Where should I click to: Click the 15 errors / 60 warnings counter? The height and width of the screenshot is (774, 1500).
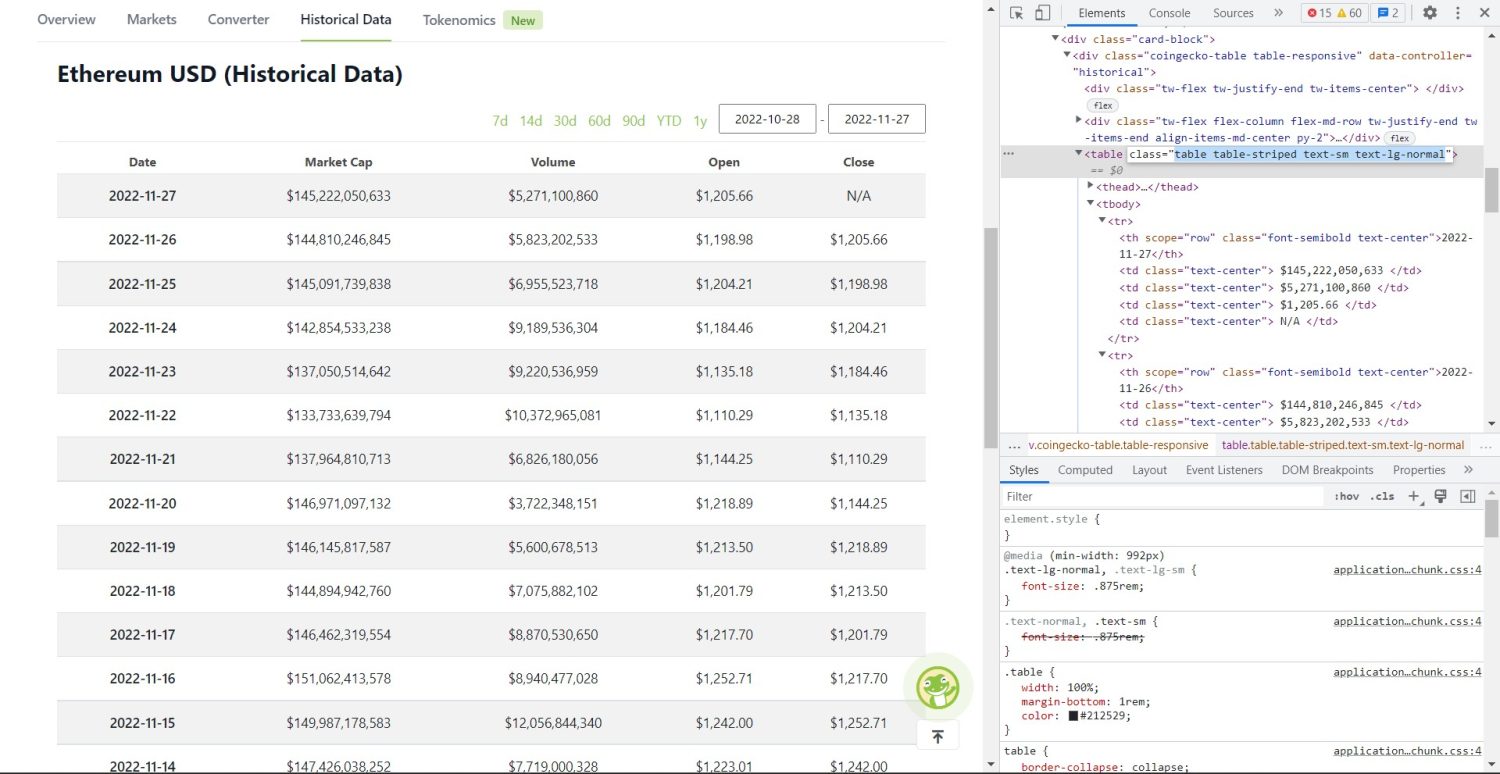pos(1333,13)
